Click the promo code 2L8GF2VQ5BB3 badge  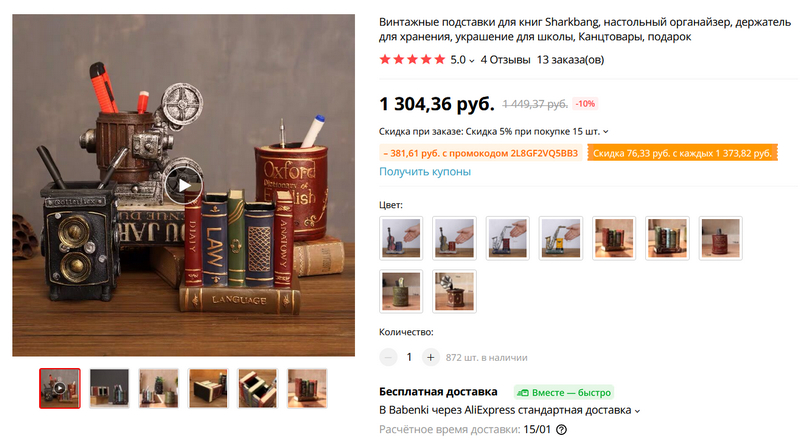click(481, 153)
